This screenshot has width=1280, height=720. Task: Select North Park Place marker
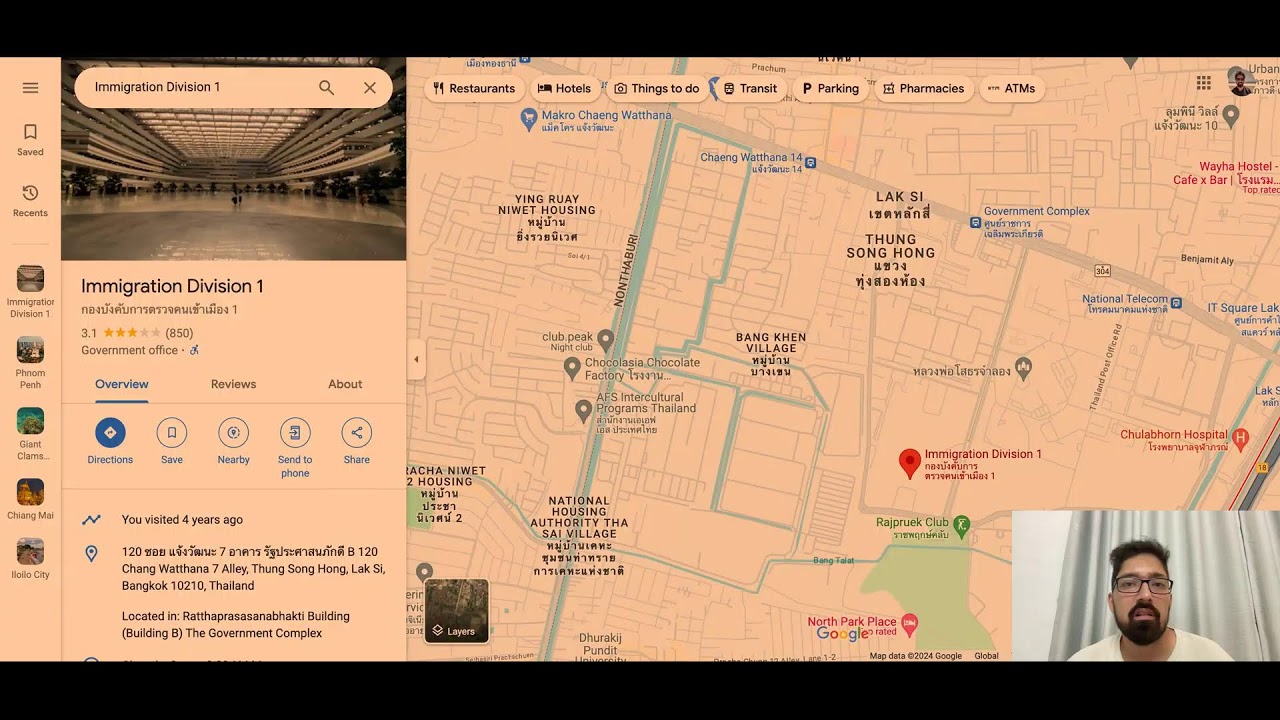coord(909,625)
